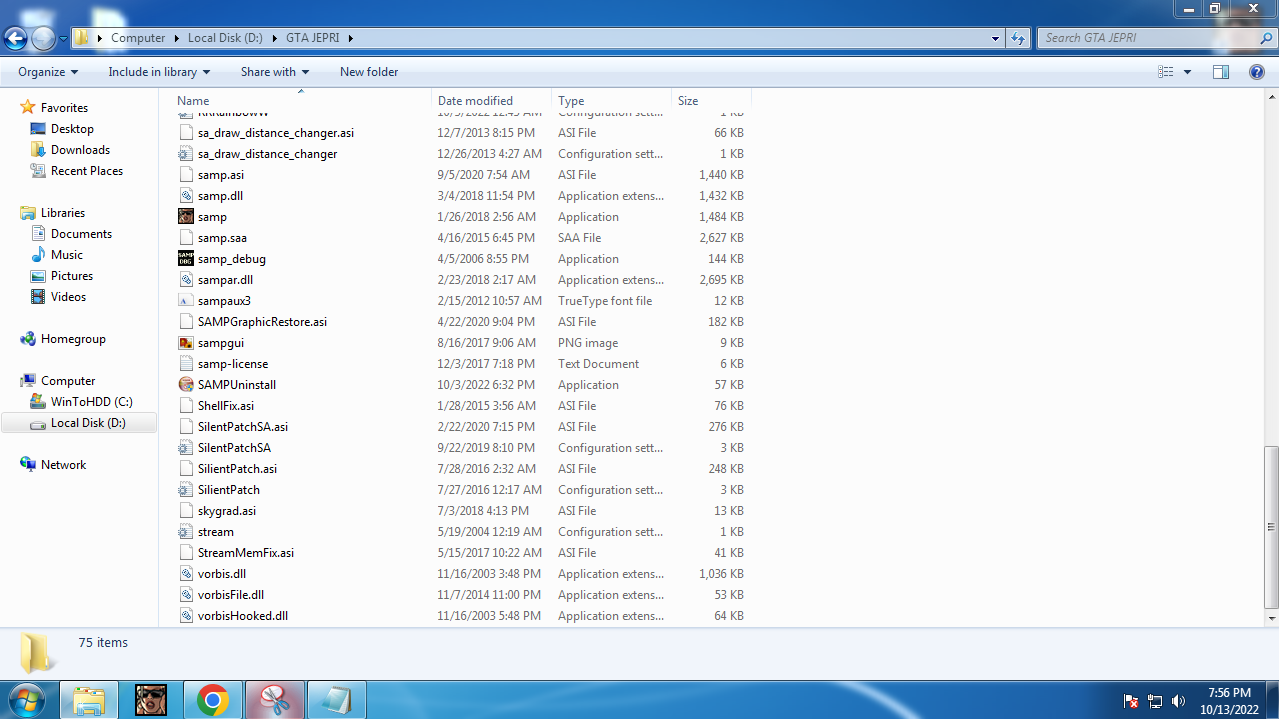This screenshot has width=1279, height=719.
Task: Open the recent pages dropdown arrow
Action: pos(63,38)
